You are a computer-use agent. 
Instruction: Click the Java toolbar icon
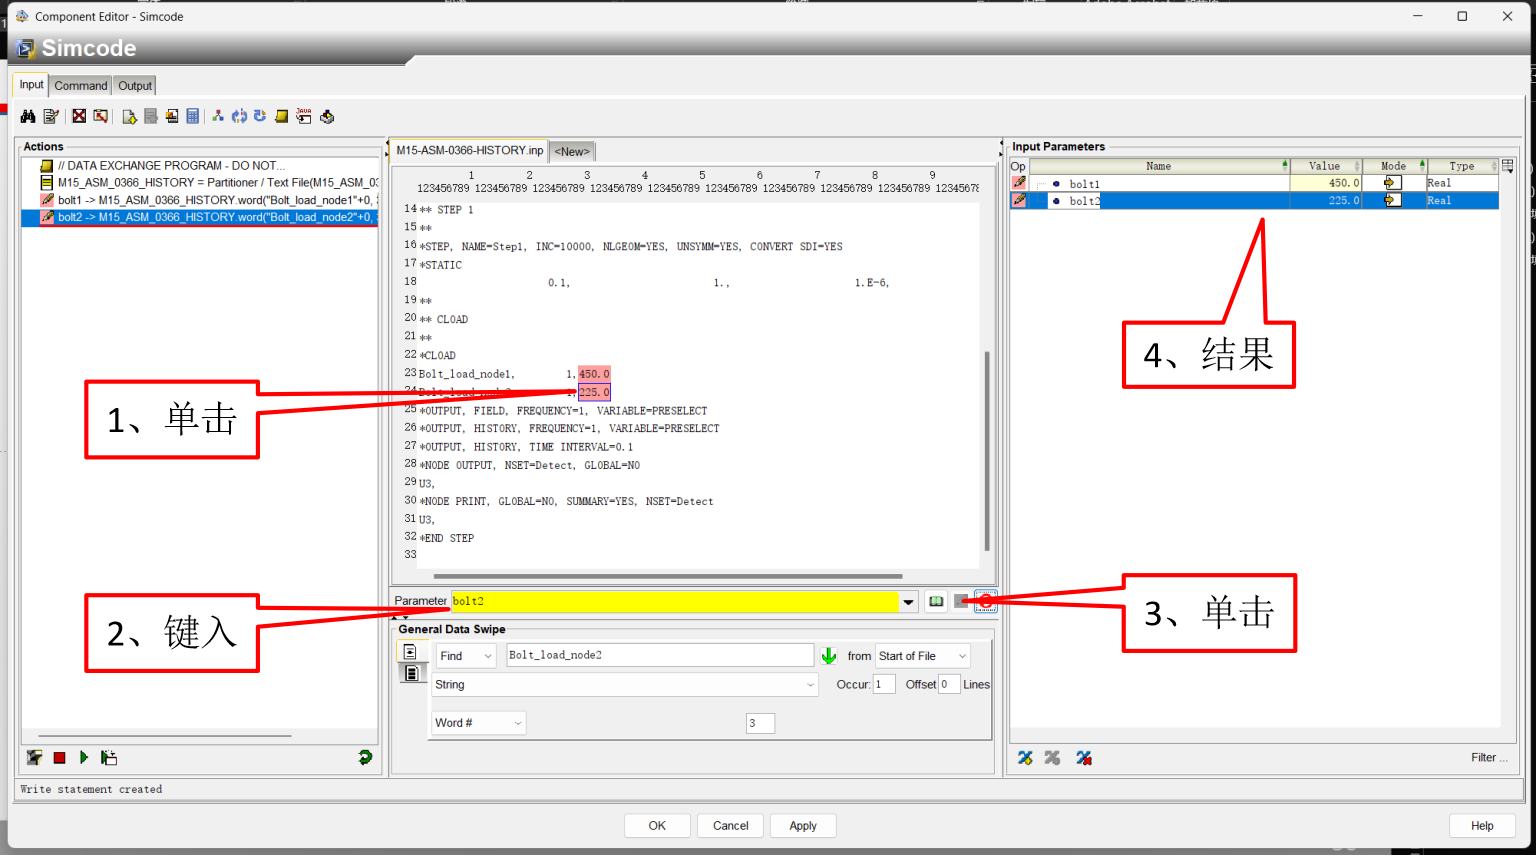coord(304,116)
